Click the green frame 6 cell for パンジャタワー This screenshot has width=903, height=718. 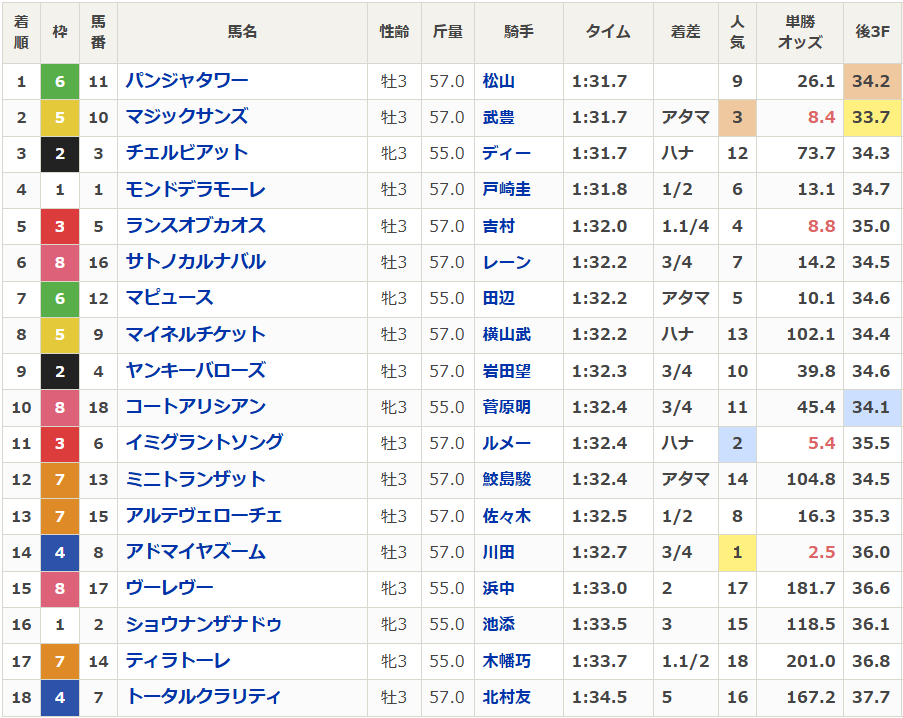click(60, 82)
